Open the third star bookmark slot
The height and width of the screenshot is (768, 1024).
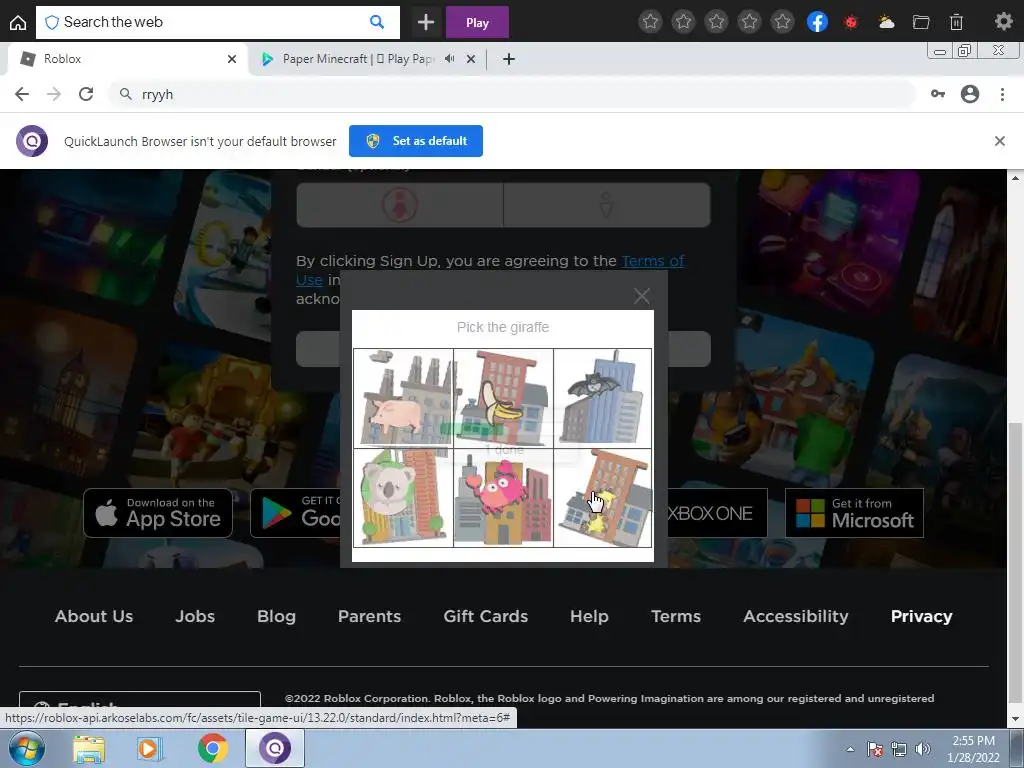coord(716,22)
